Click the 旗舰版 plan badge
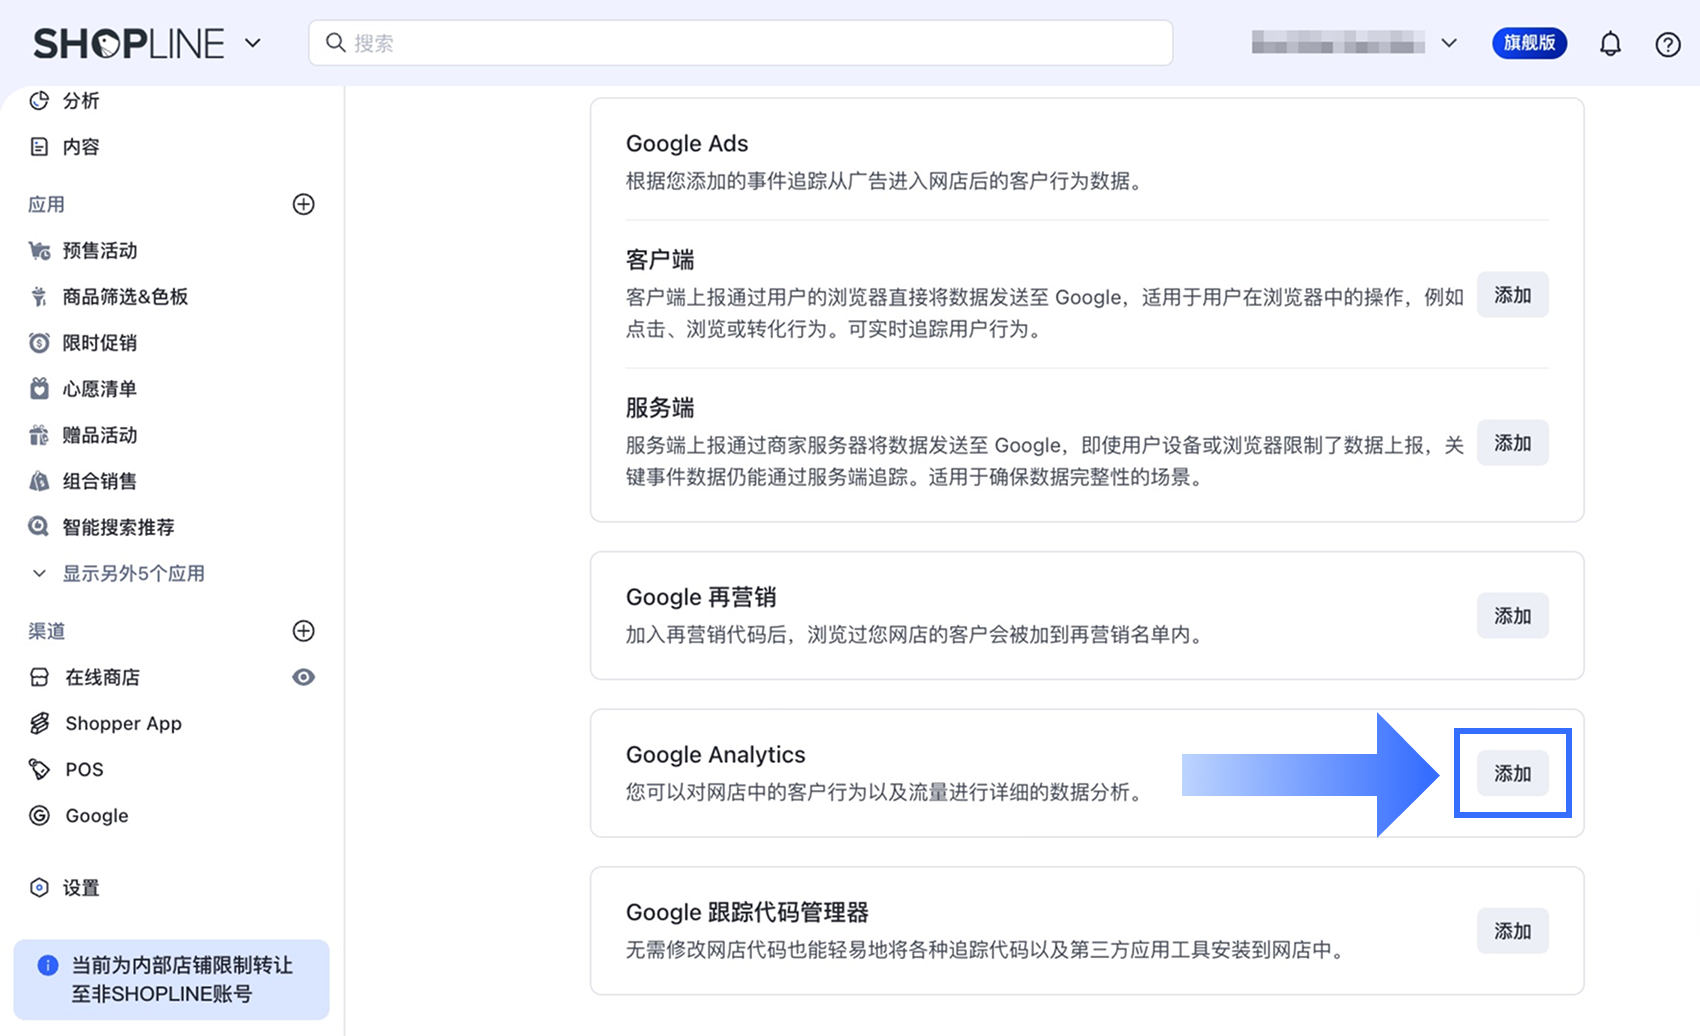Image resolution: width=1700 pixels, height=1036 pixels. coord(1528,43)
